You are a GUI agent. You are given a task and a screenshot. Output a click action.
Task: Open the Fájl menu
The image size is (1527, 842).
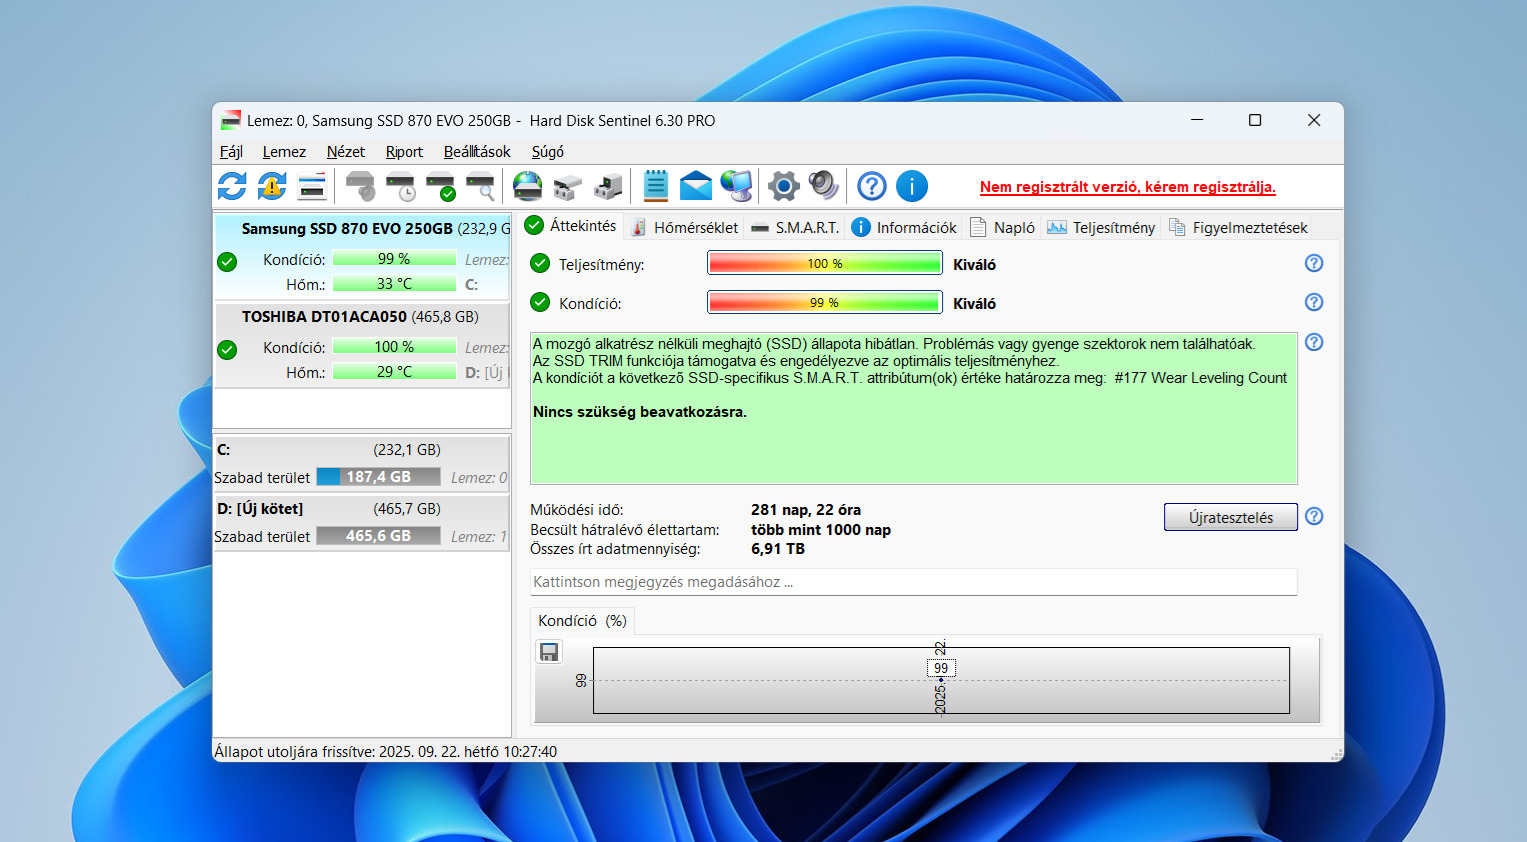pyautogui.click(x=231, y=152)
